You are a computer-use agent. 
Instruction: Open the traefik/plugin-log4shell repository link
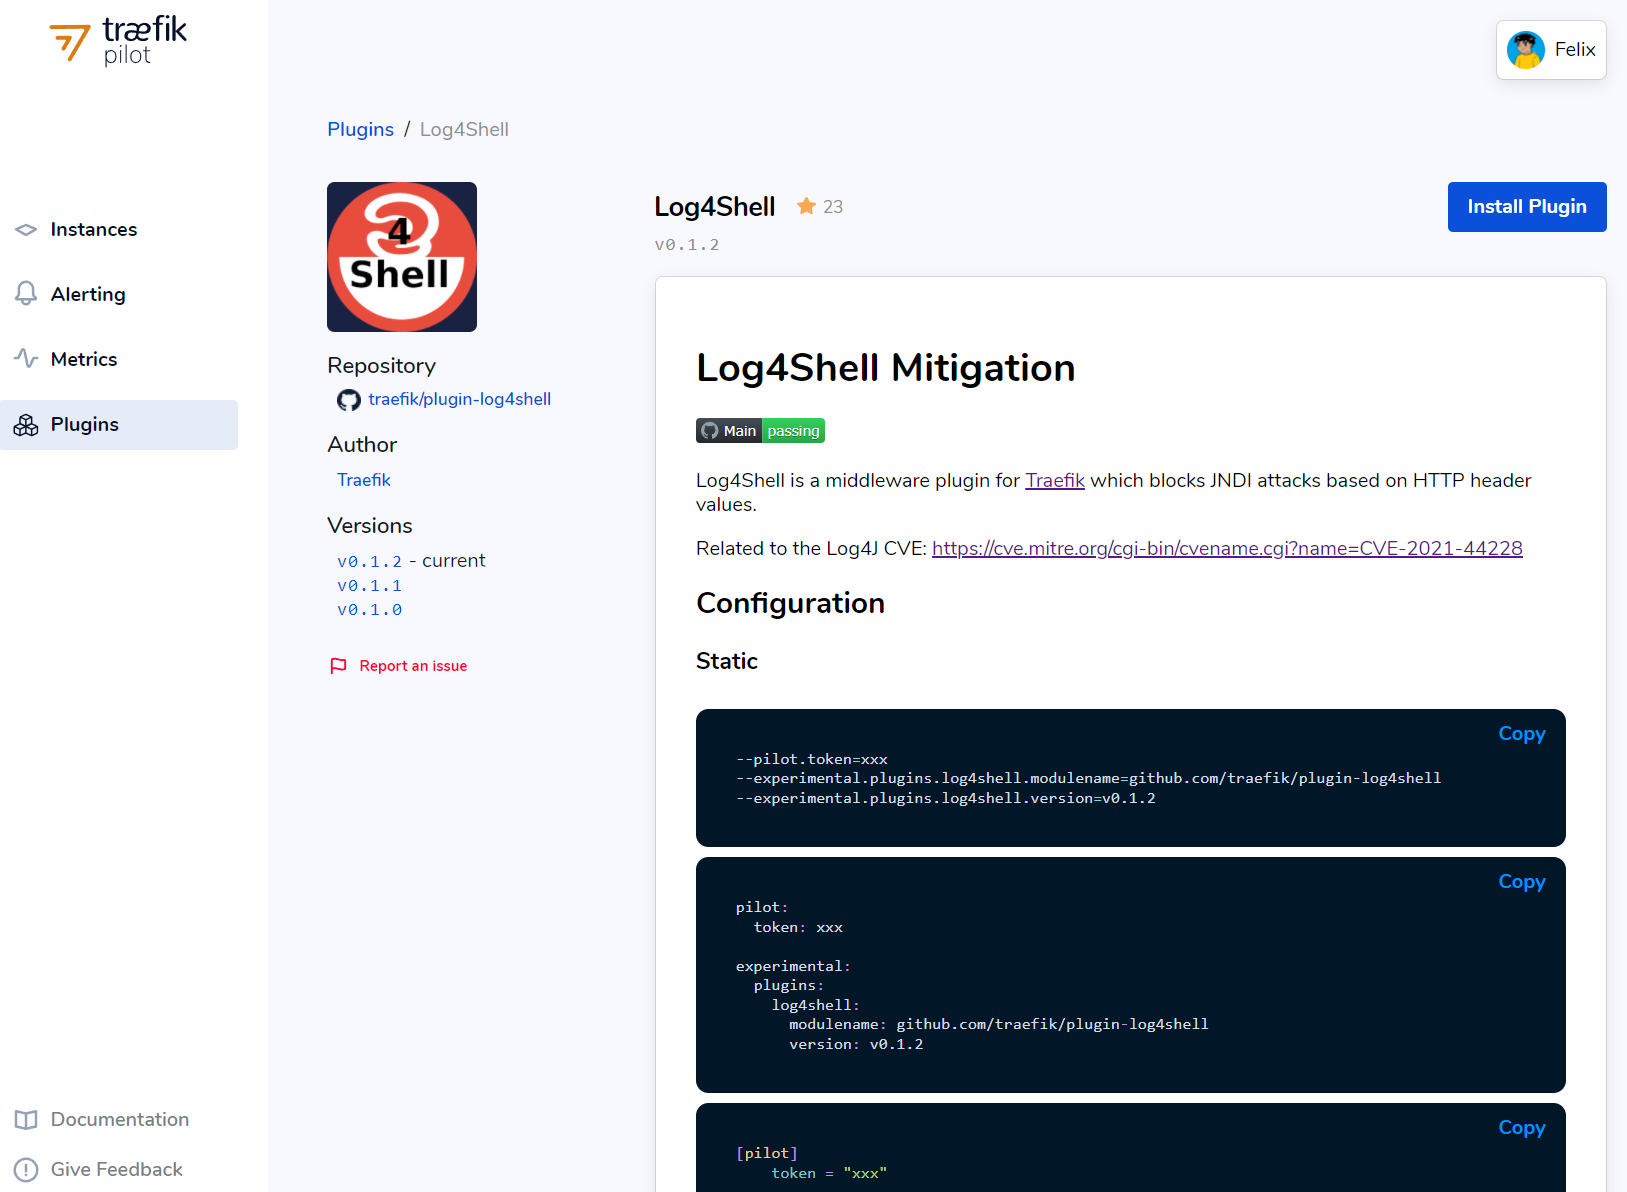(460, 399)
